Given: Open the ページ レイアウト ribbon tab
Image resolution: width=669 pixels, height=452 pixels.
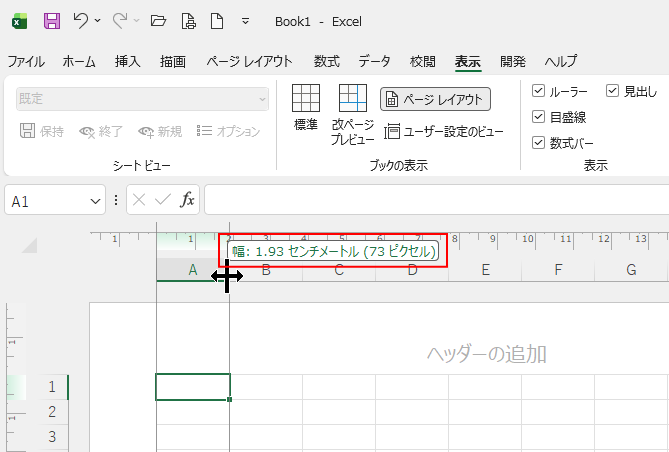Looking at the screenshot, I should [250, 61].
